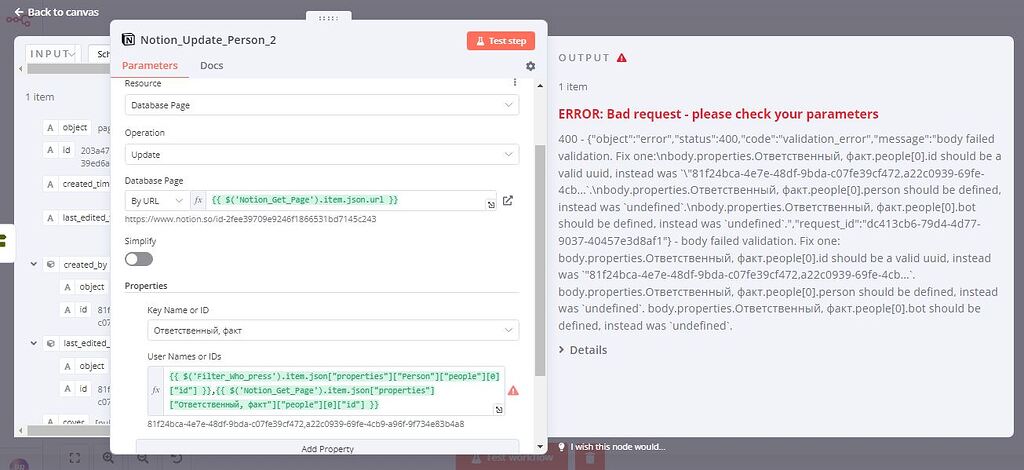
Task: Switch to the Docs tab
Action: 212,66
